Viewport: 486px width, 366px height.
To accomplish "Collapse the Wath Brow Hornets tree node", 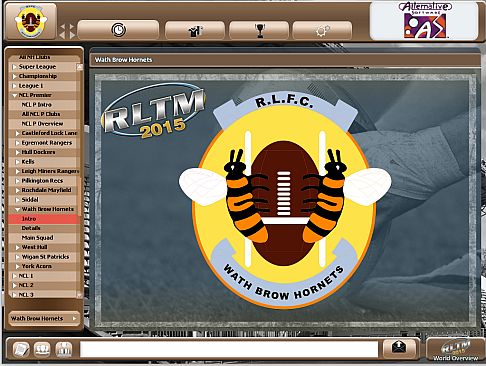I will tap(18, 209).
